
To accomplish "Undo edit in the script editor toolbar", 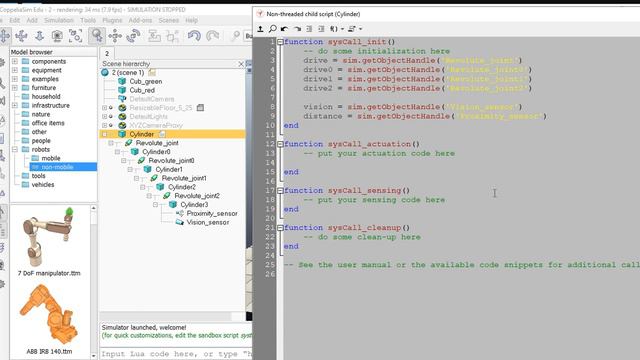I will [x=284, y=29].
